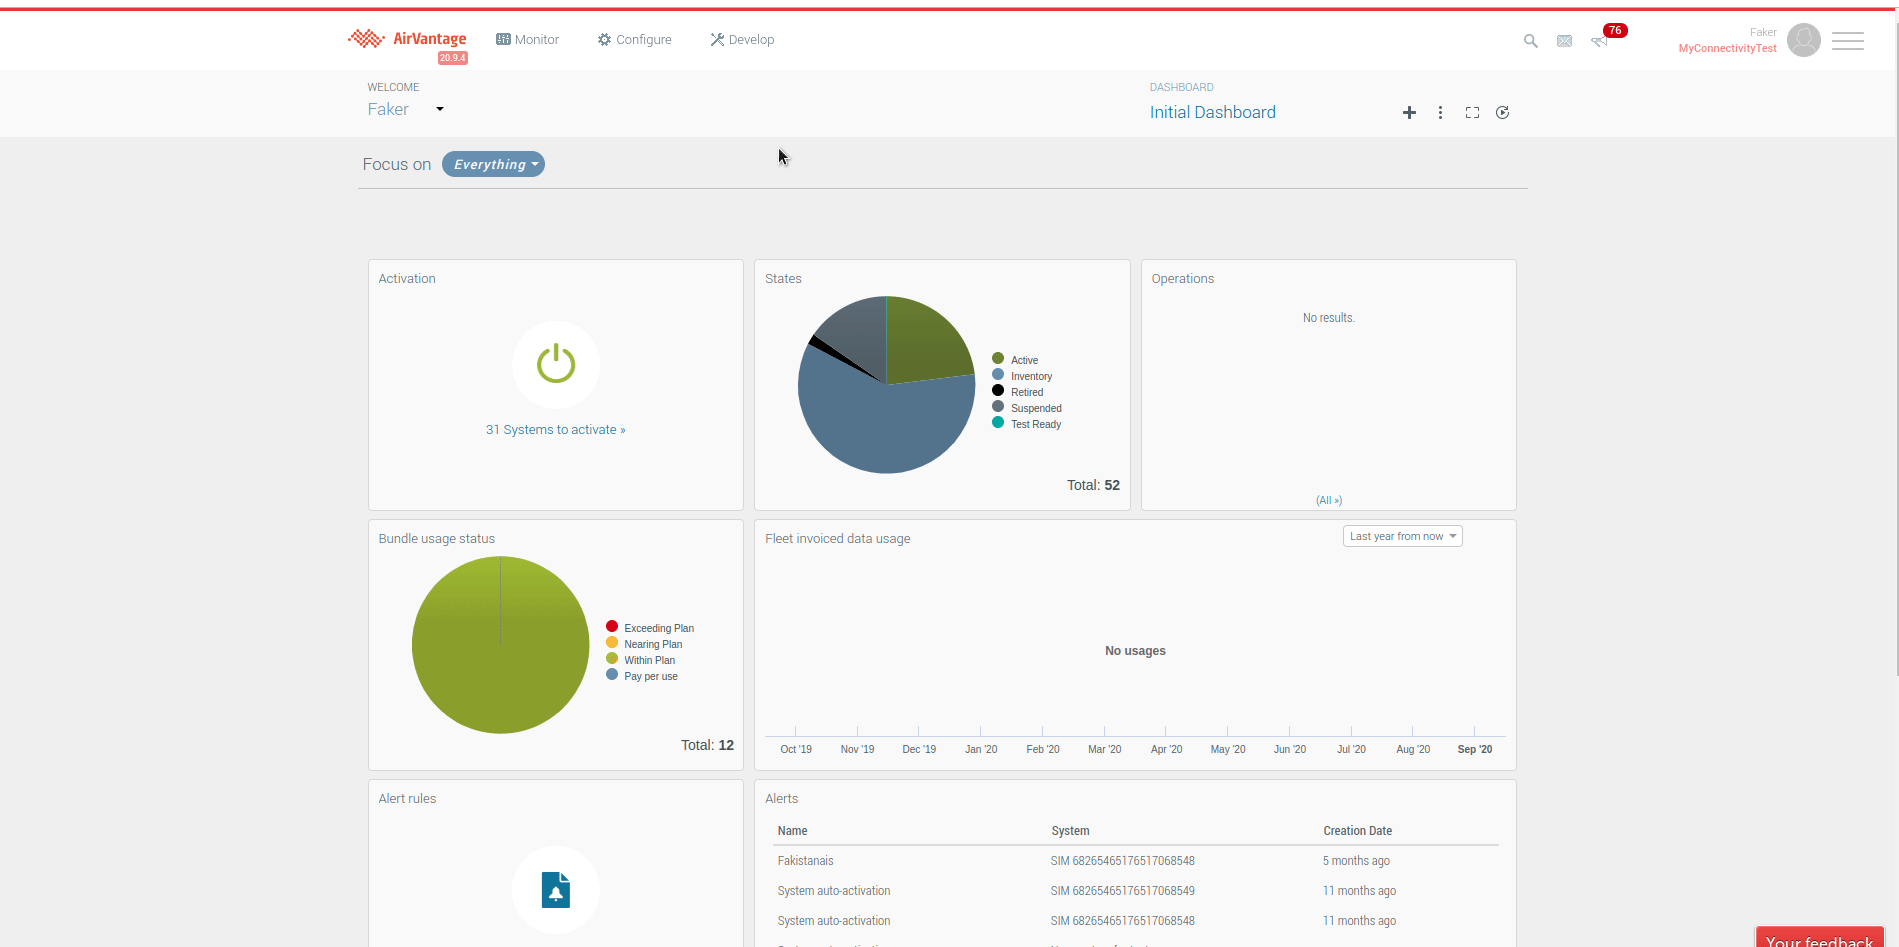Image resolution: width=1899 pixels, height=947 pixels.
Task: Toggle dashboard fullscreen mode icon
Action: 1472,113
